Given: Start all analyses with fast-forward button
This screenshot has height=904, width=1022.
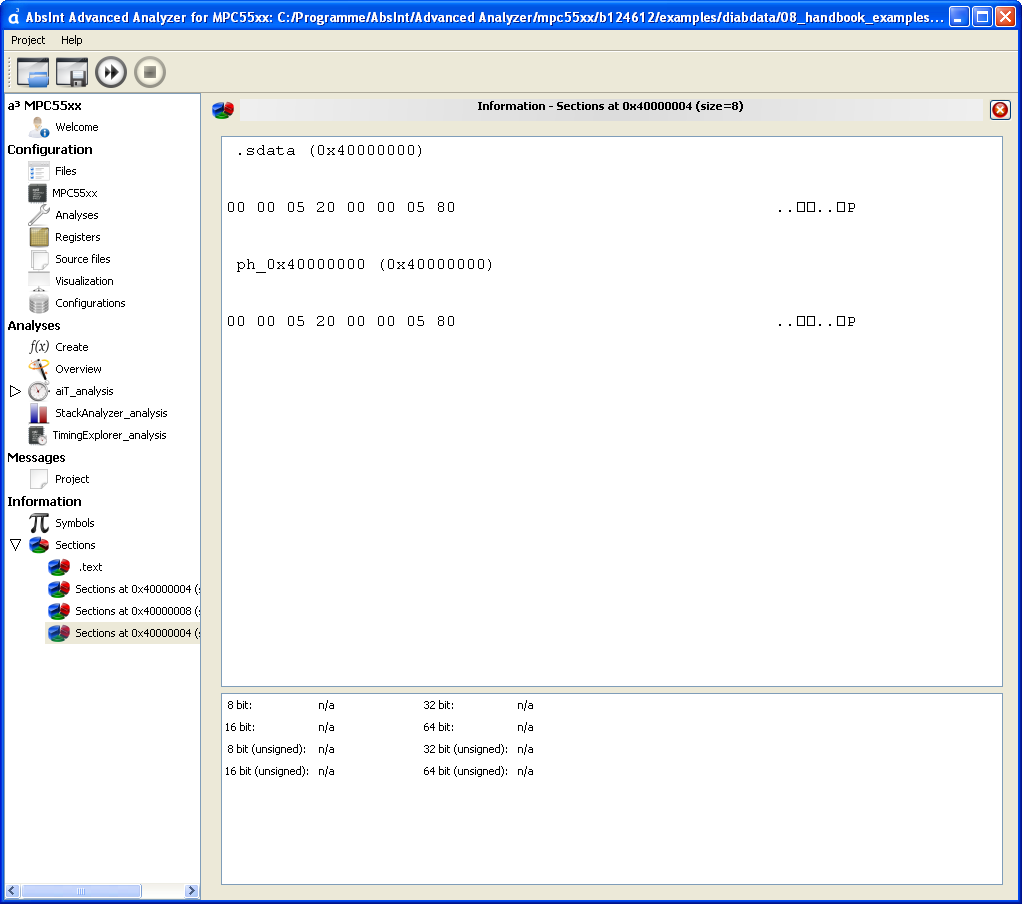Looking at the screenshot, I should [x=111, y=72].
